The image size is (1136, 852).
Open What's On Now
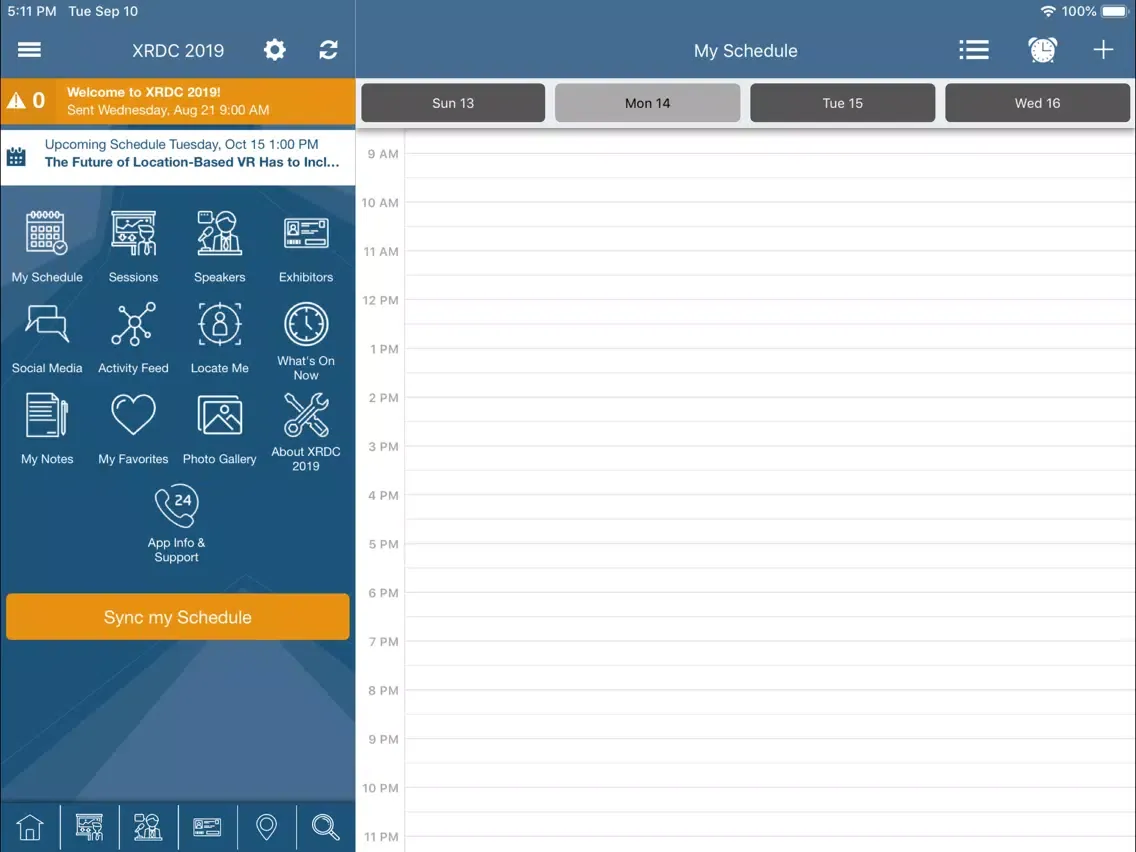tap(306, 341)
